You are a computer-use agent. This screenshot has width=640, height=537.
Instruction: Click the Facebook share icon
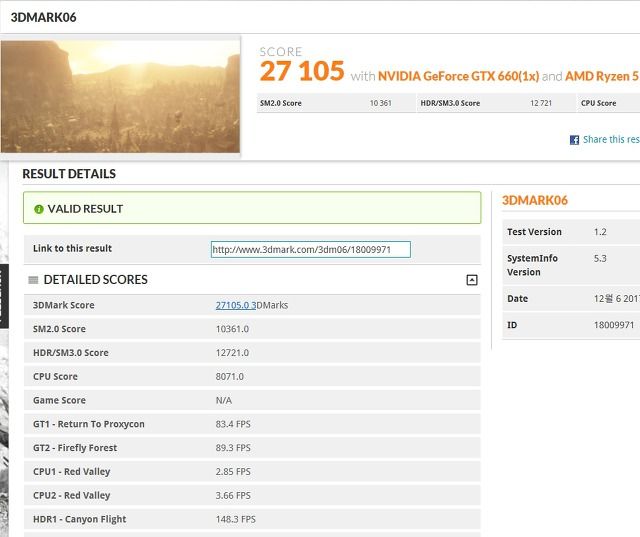(x=574, y=140)
